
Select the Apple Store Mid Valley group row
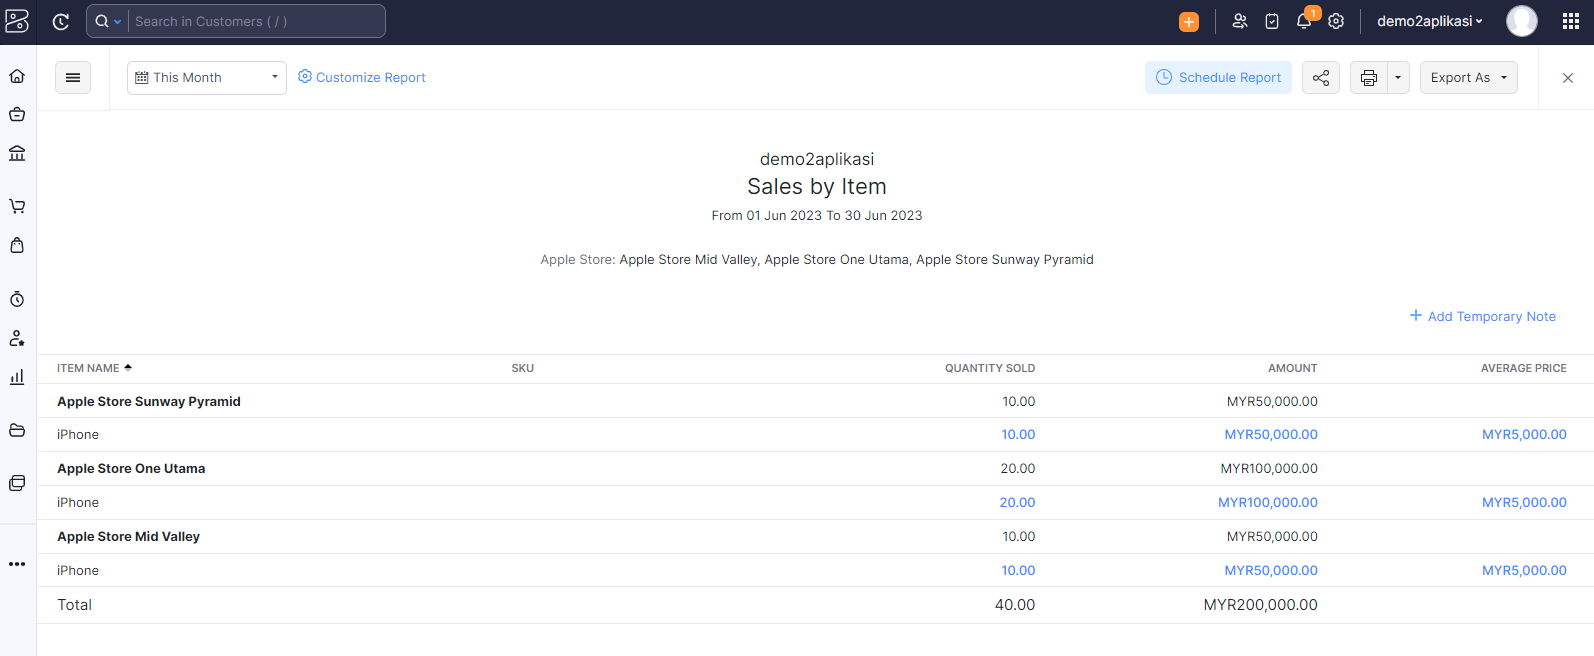815,536
